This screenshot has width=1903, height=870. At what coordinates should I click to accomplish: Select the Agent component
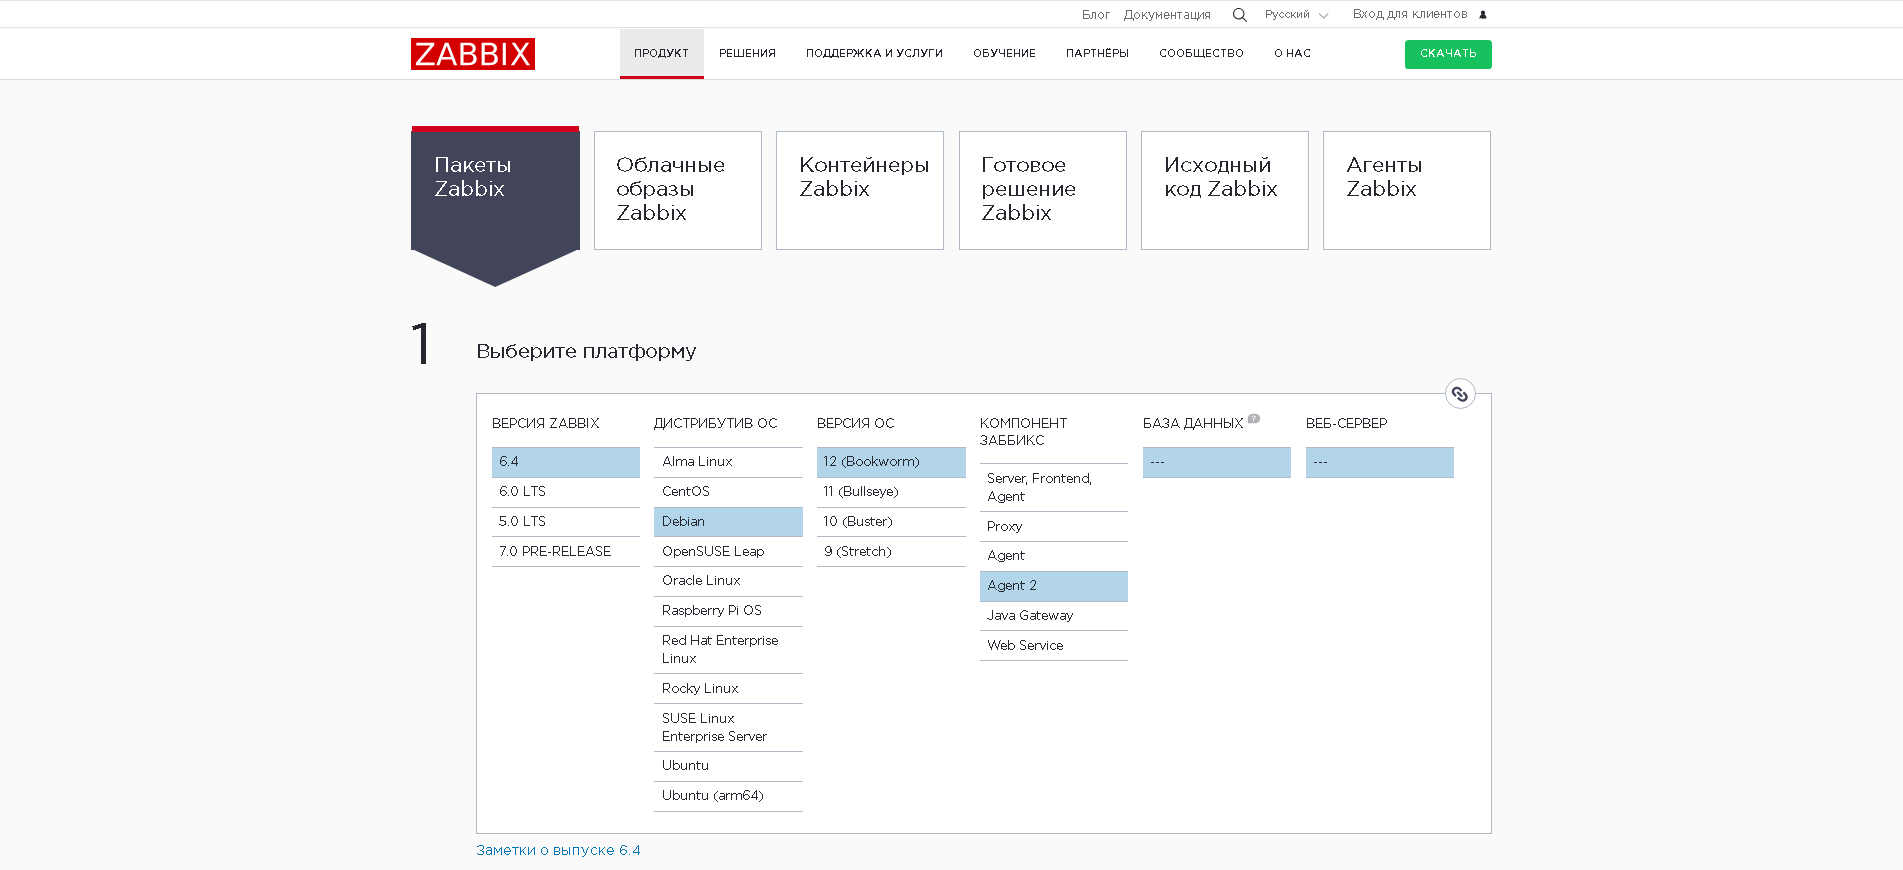(1054, 556)
